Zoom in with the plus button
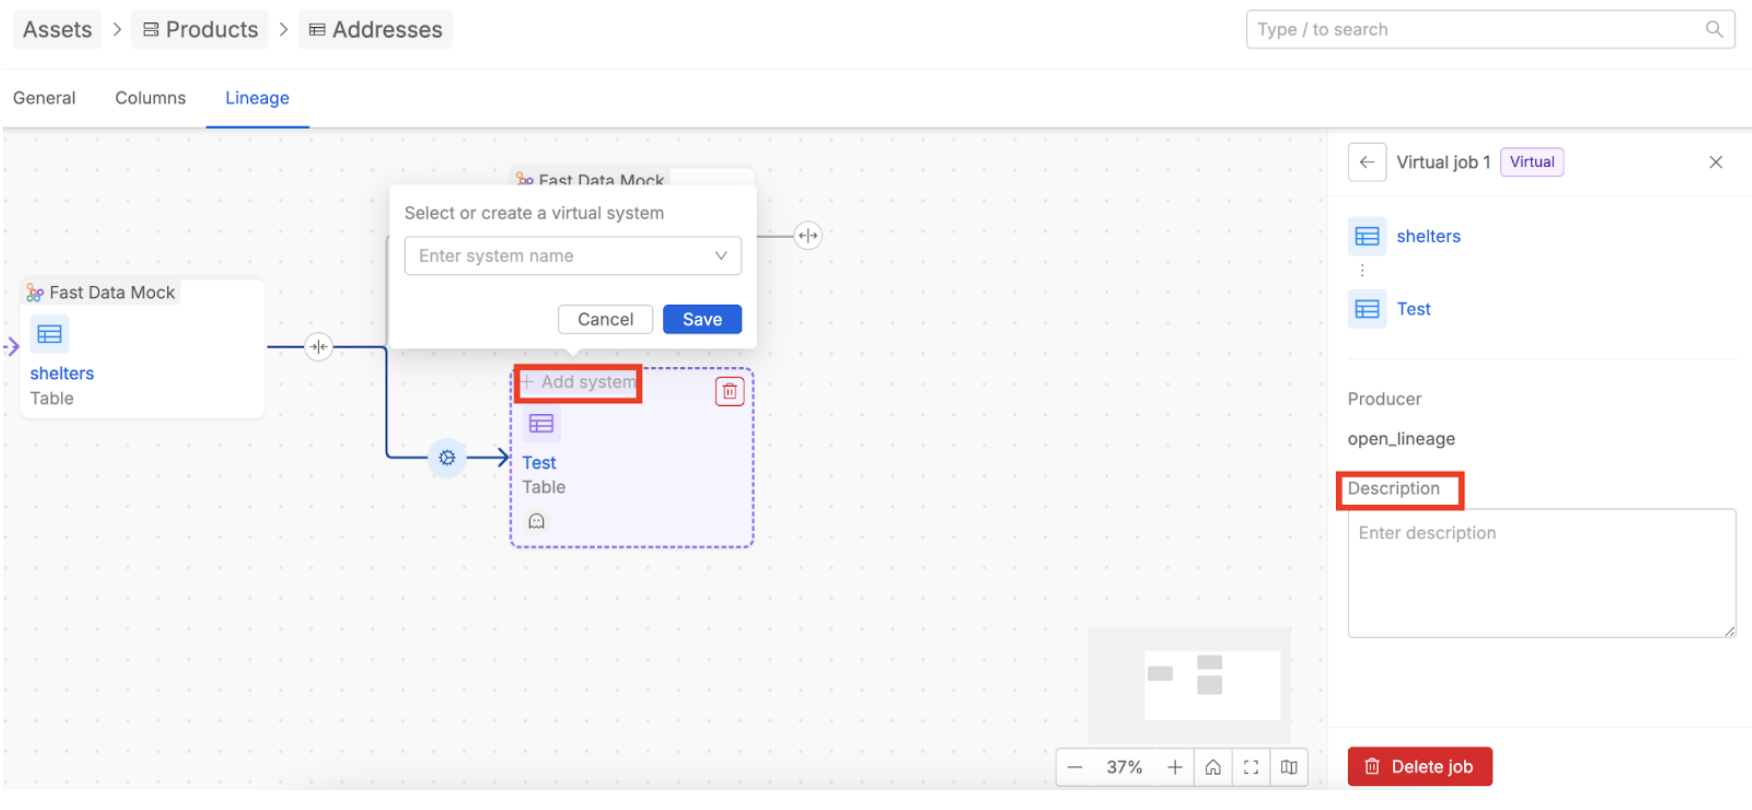The width and height of the screenshot is (1752, 810). pos(1174,767)
